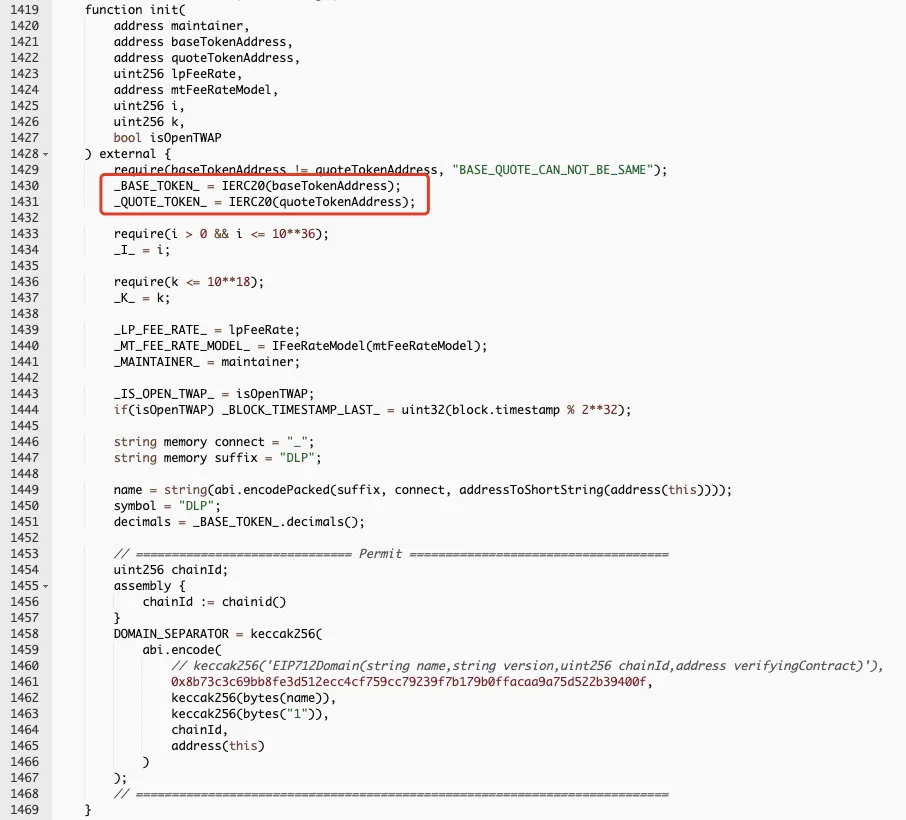Image resolution: width=906 pixels, height=820 pixels.
Task: Click the Permit comment divider line
Action: [x=391, y=554]
